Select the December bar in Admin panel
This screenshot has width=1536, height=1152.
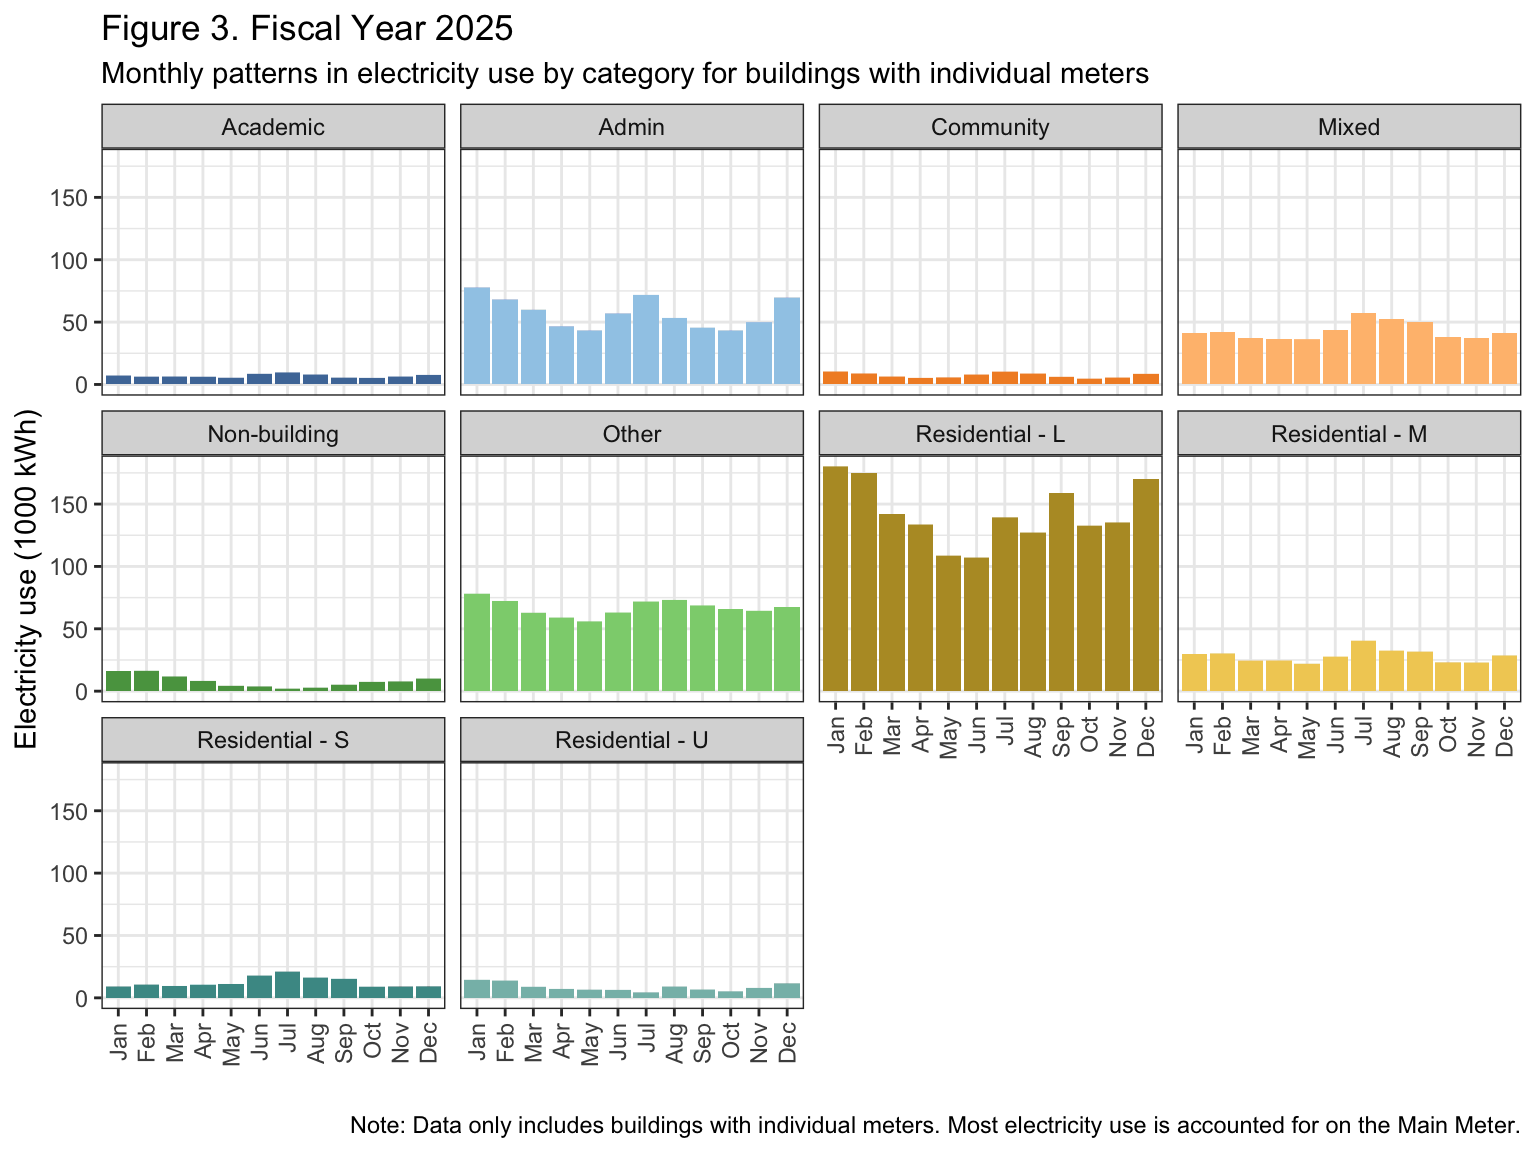(x=787, y=341)
